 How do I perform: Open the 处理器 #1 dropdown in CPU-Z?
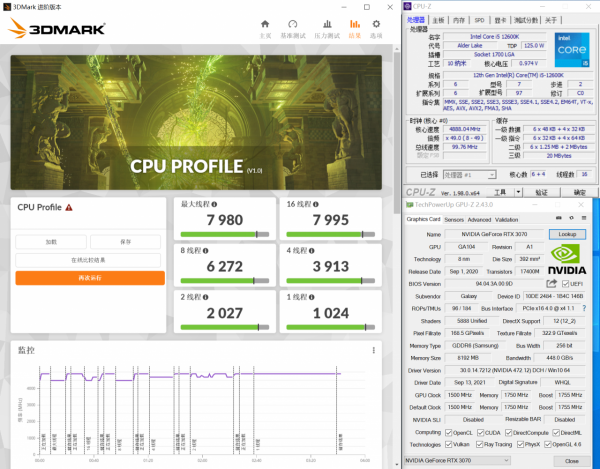(x=470, y=175)
